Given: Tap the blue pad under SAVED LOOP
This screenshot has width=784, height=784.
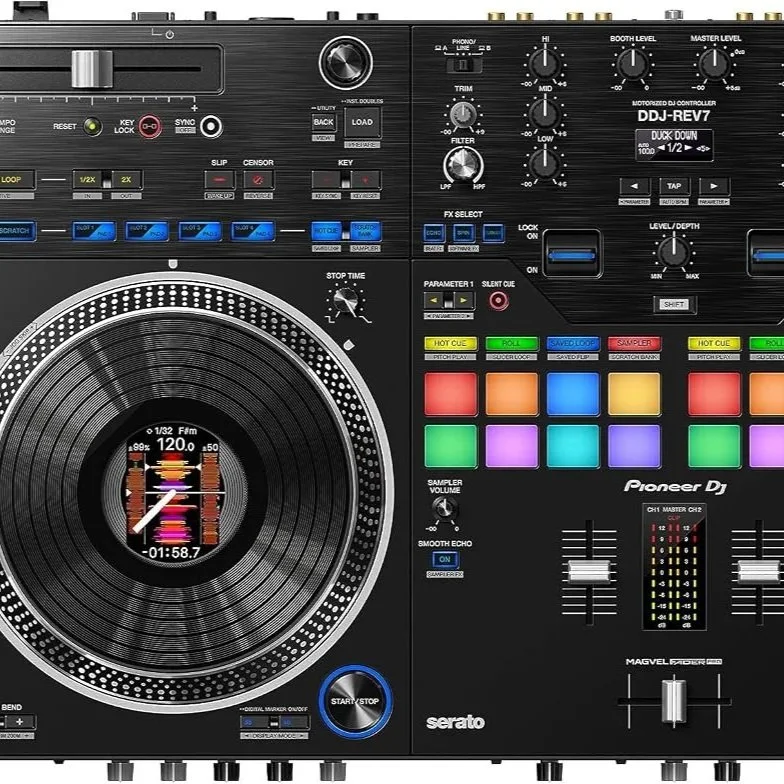Looking at the screenshot, I should click(x=573, y=394).
